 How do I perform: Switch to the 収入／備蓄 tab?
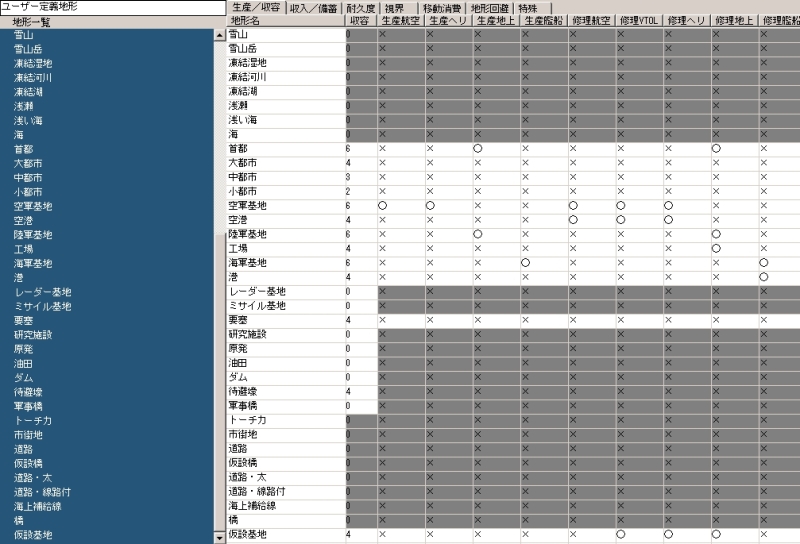click(x=311, y=7)
